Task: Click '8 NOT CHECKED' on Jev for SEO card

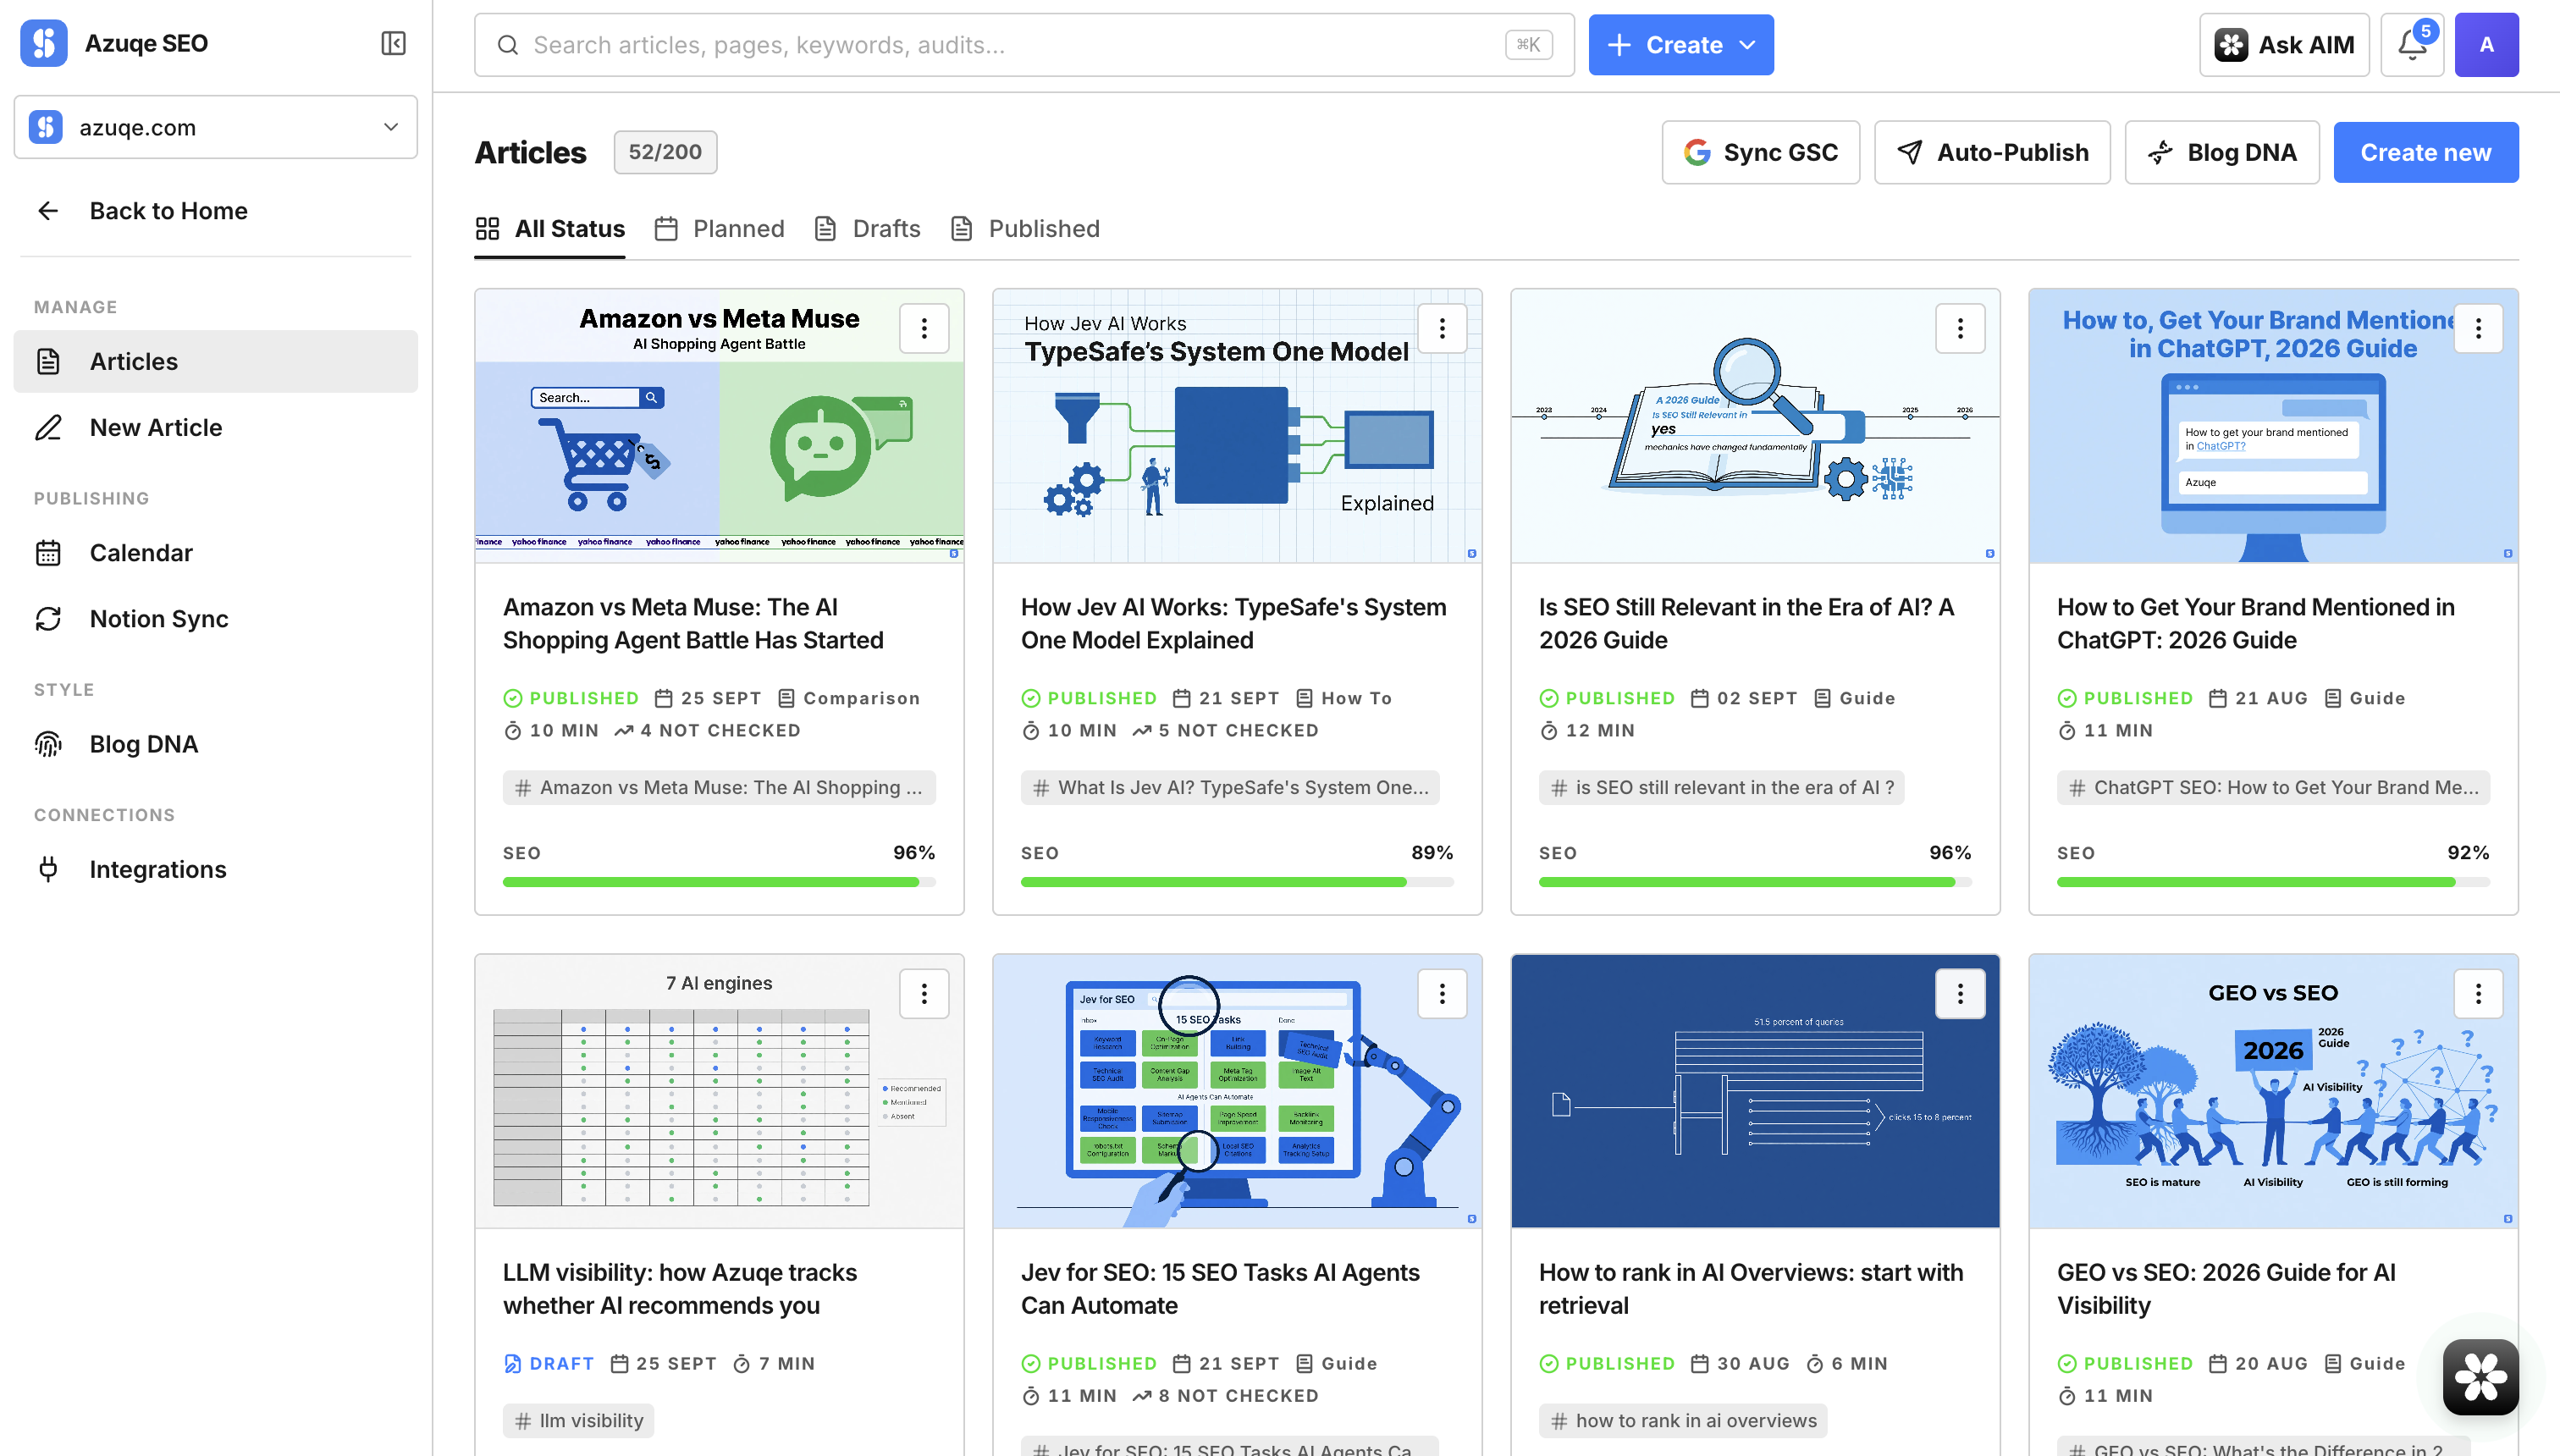Action: tap(1226, 1395)
